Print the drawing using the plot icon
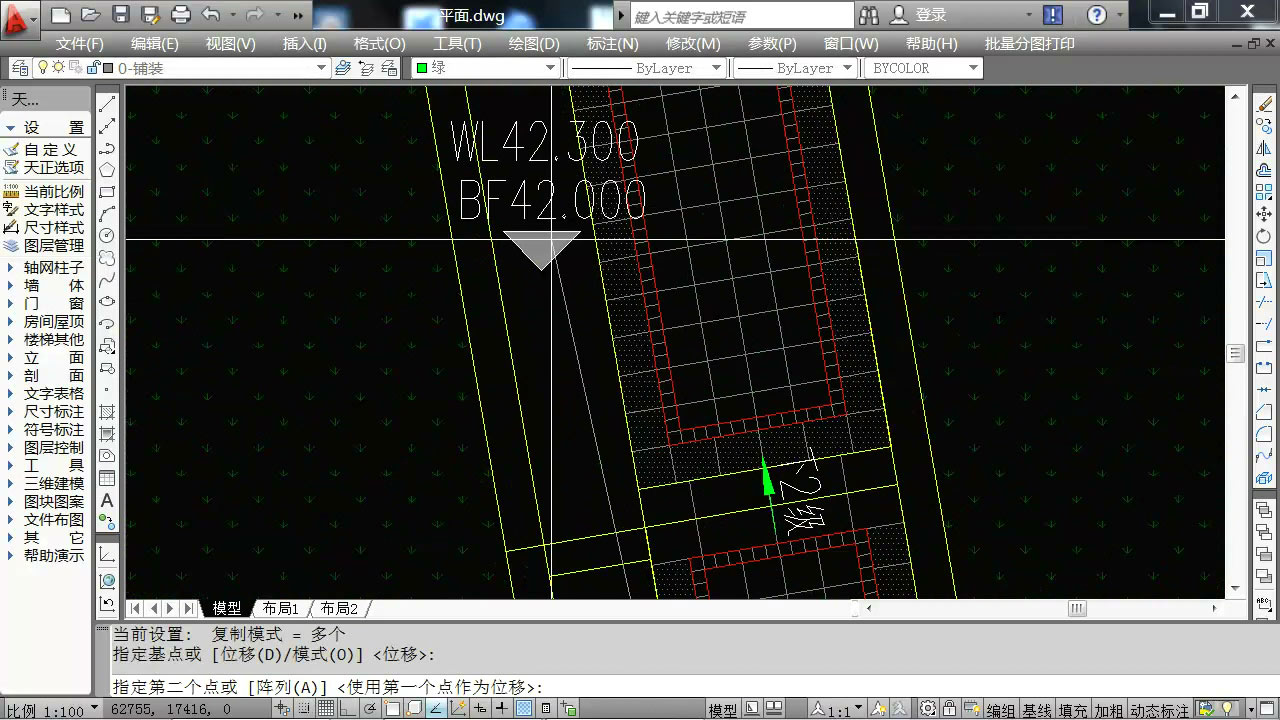This screenshot has height=720, width=1280. [x=180, y=15]
